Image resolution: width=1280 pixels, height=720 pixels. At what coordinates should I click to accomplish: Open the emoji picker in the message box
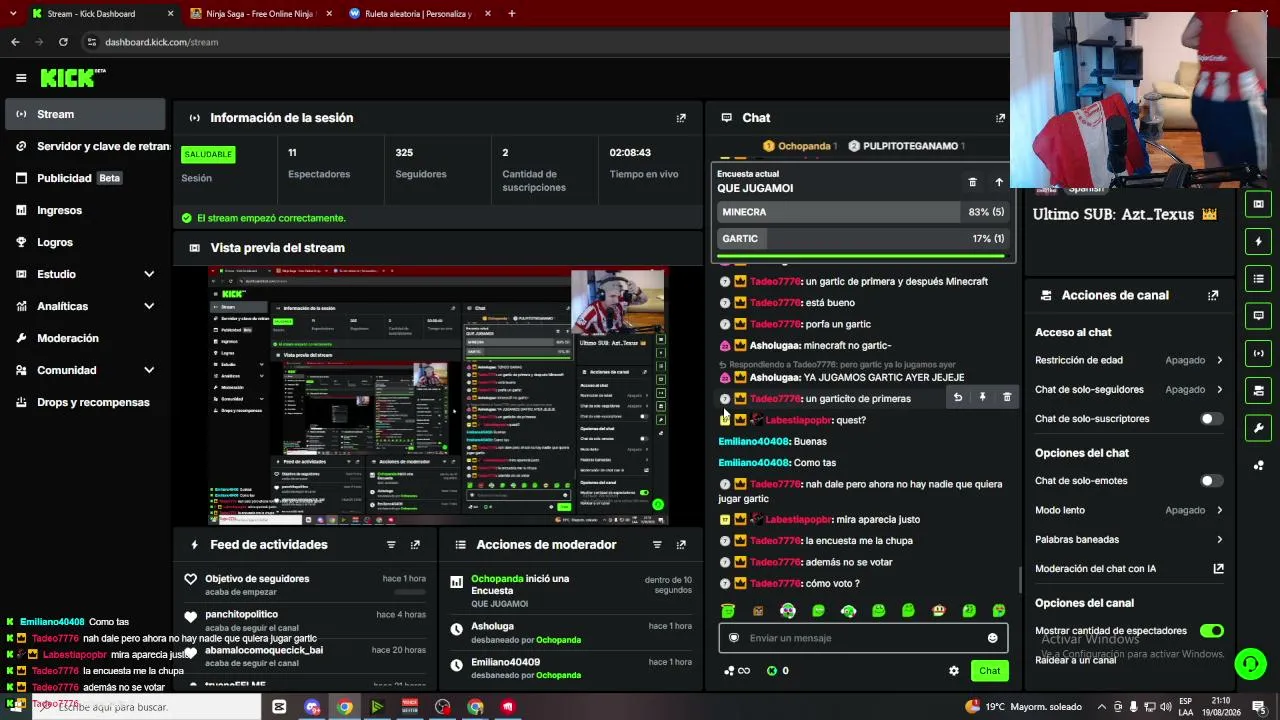[x=992, y=638]
